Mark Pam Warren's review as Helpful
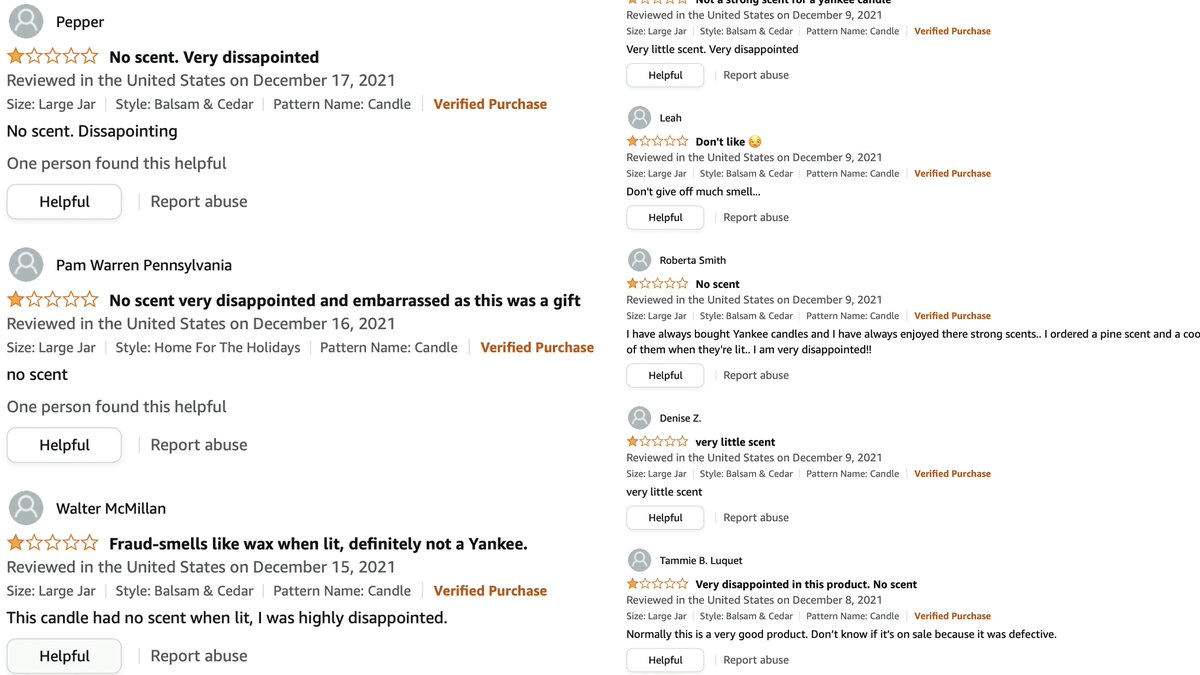Viewport: 1200px width, 675px height. tap(64, 445)
